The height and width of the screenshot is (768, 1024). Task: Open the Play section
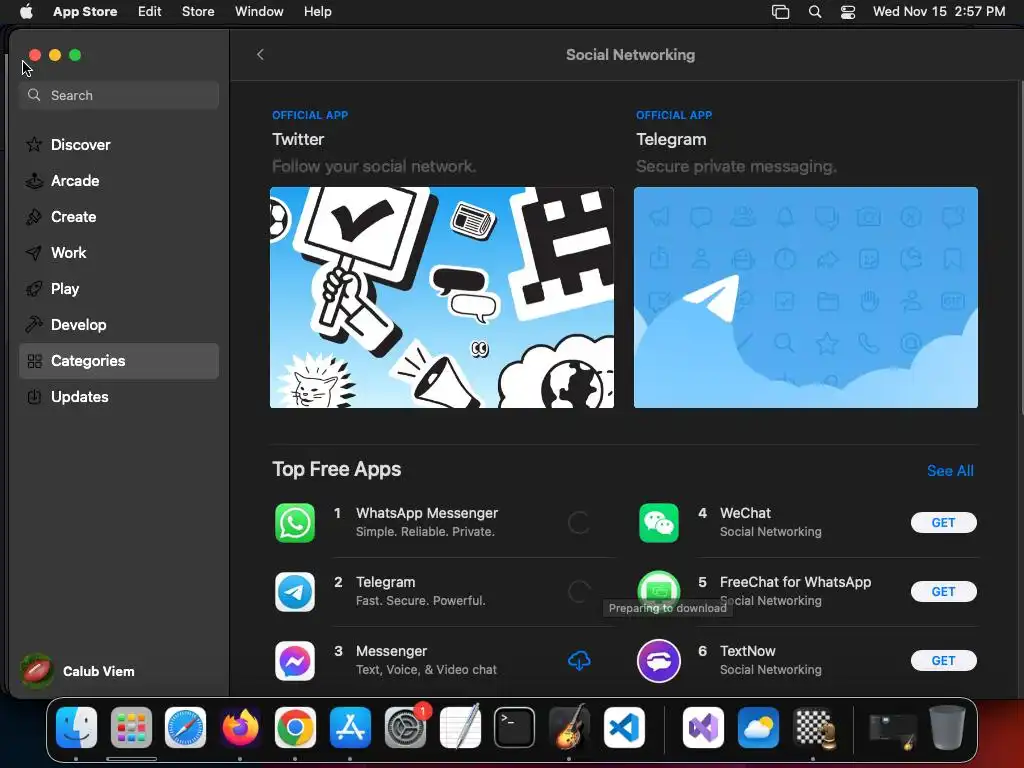[x=119, y=289]
